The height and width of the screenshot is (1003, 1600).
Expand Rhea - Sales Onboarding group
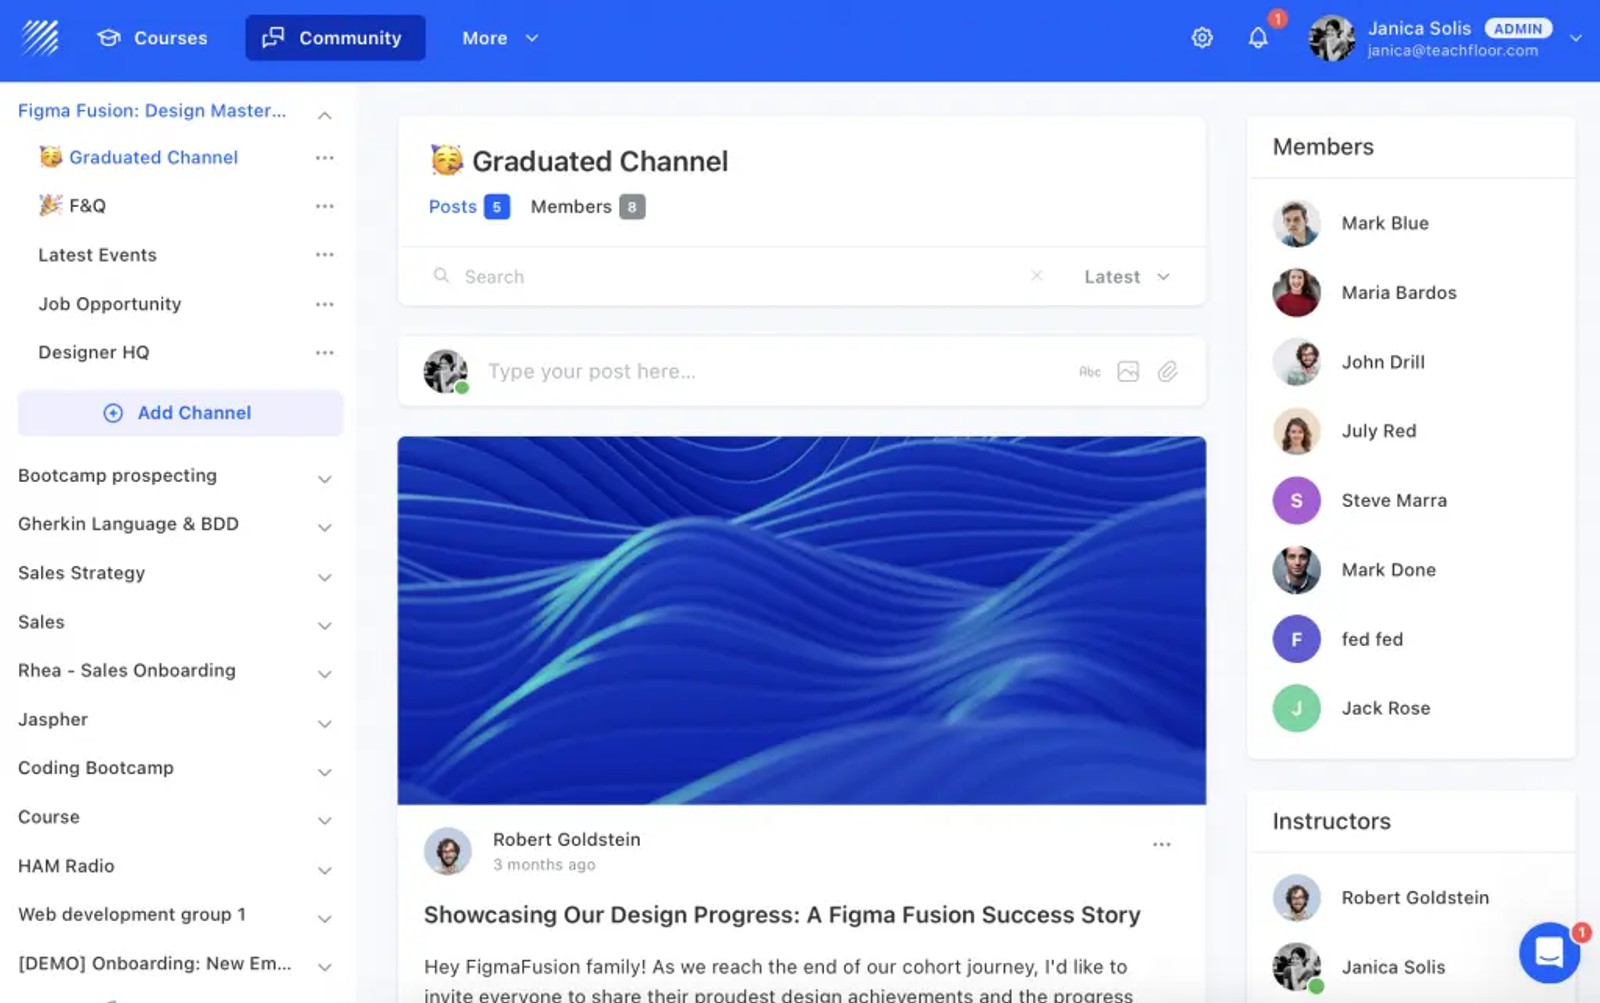tap(324, 674)
